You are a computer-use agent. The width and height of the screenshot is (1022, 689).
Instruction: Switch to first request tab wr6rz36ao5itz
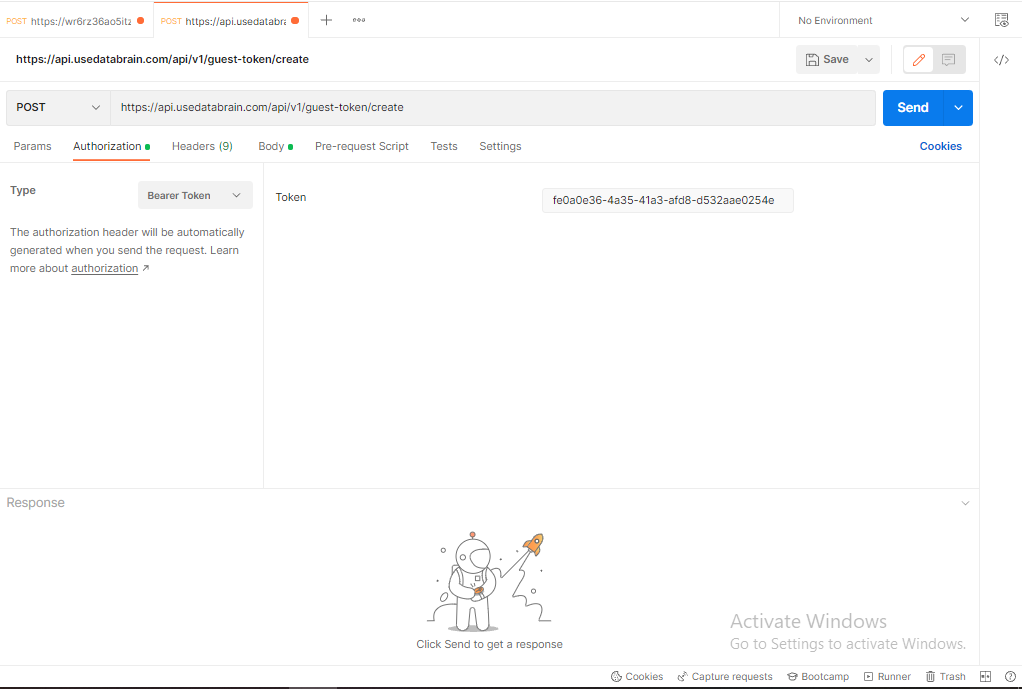click(x=76, y=20)
